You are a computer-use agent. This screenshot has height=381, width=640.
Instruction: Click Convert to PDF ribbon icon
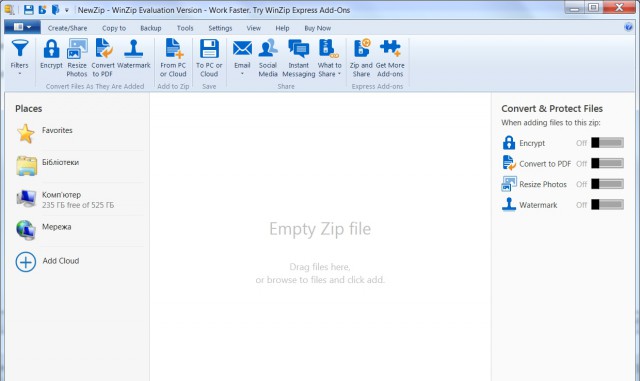tap(103, 48)
